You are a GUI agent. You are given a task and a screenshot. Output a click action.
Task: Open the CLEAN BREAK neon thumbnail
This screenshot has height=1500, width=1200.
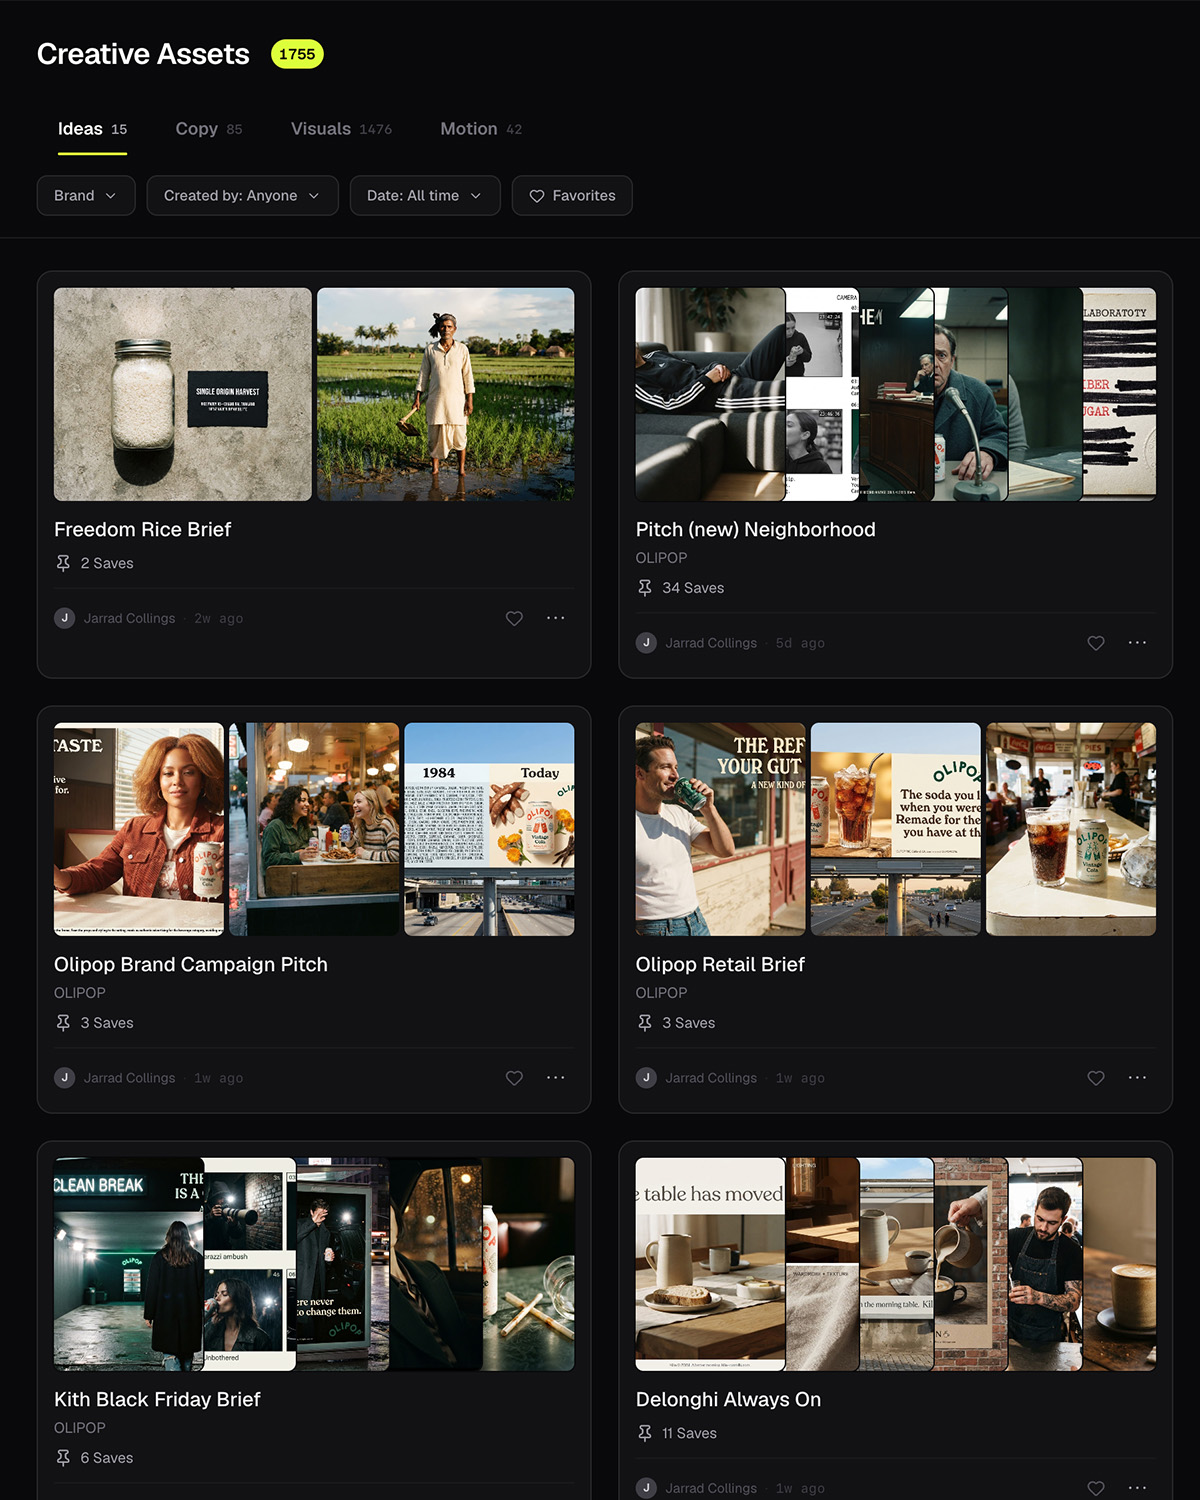[x=128, y=1264]
